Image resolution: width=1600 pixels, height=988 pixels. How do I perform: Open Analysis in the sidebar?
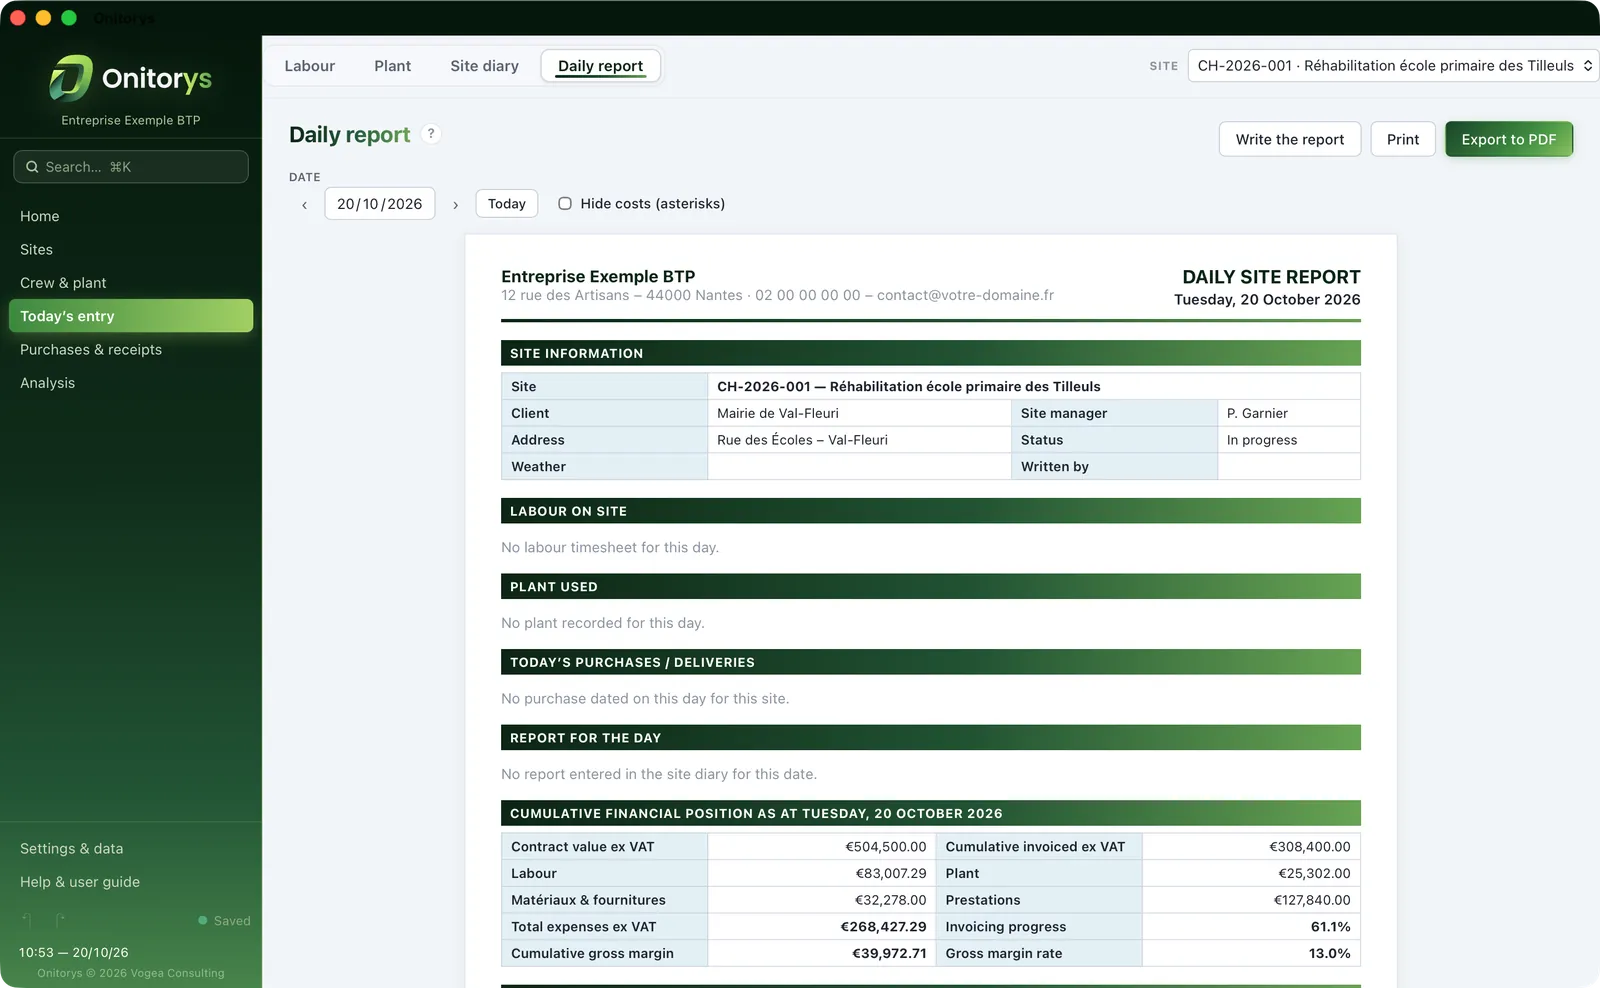[x=131, y=383]
